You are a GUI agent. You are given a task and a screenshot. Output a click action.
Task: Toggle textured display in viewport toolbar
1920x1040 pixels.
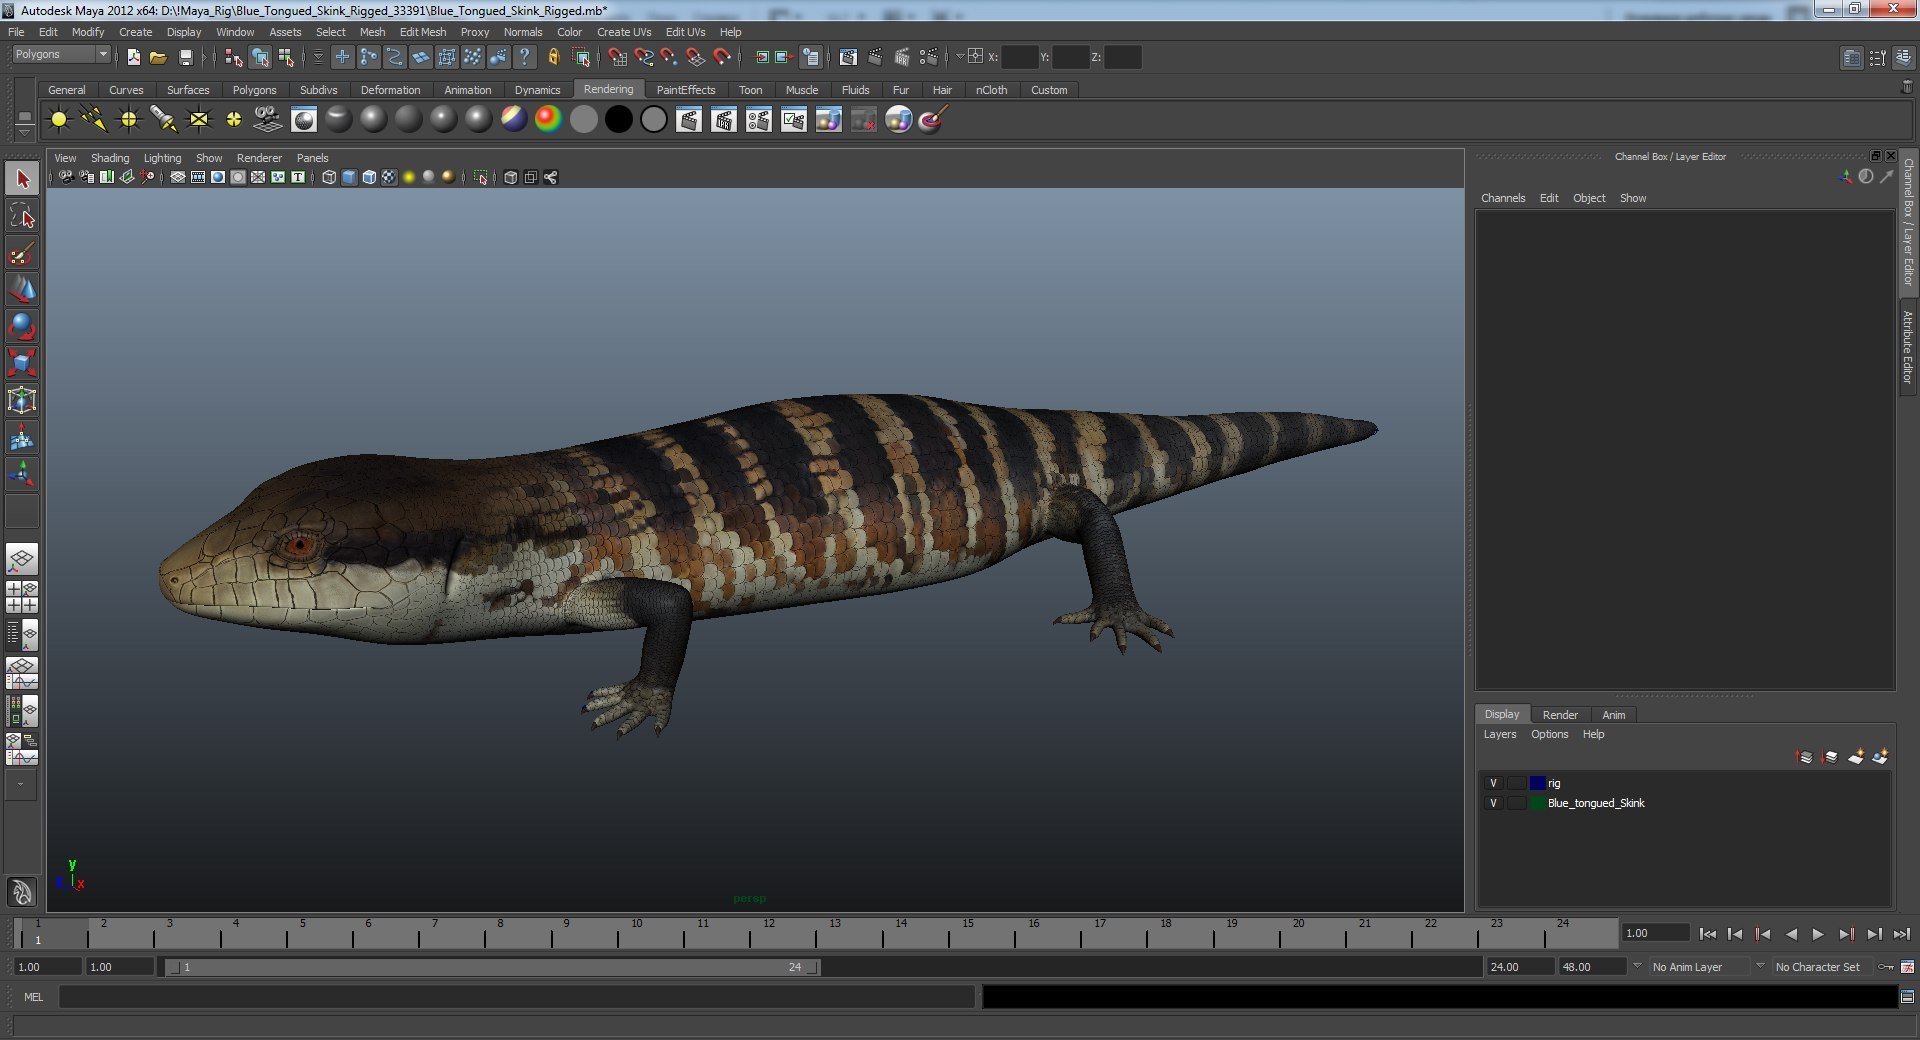click(x=389, y=177)
